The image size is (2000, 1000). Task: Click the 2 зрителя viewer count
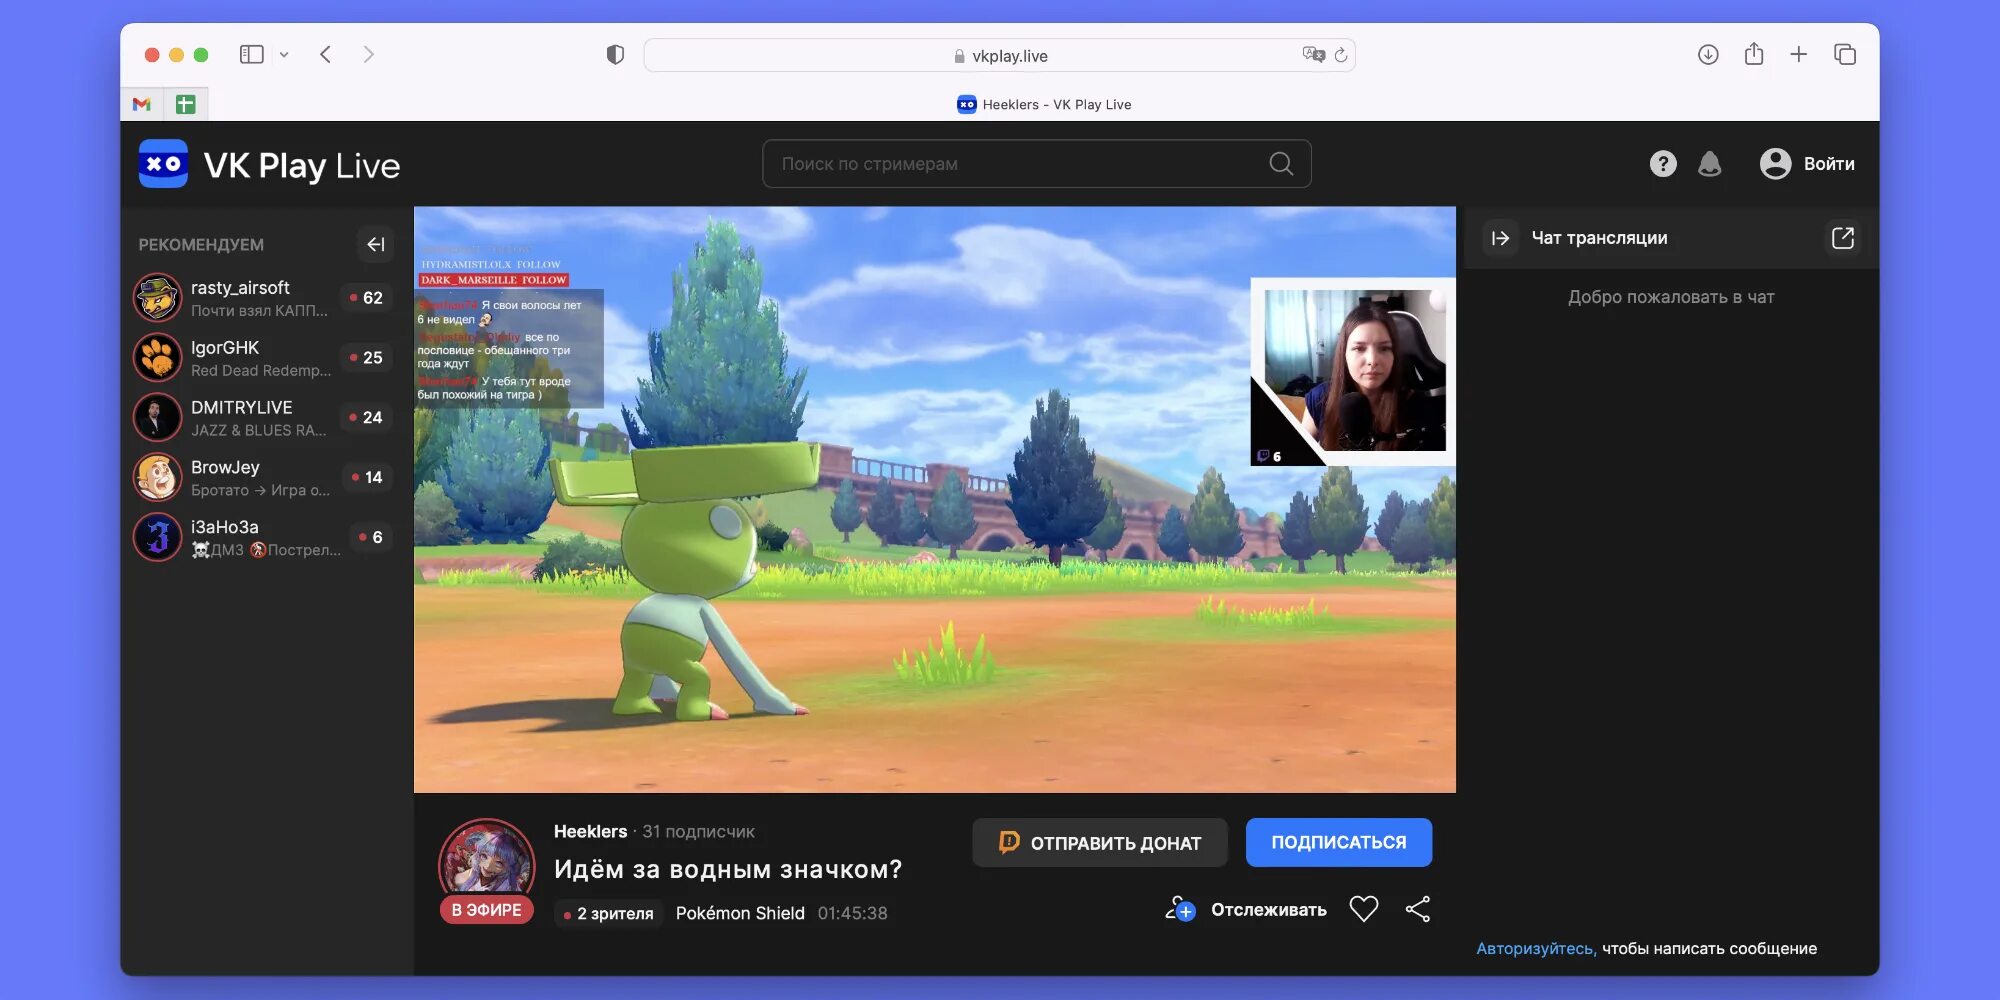(608, 913)
